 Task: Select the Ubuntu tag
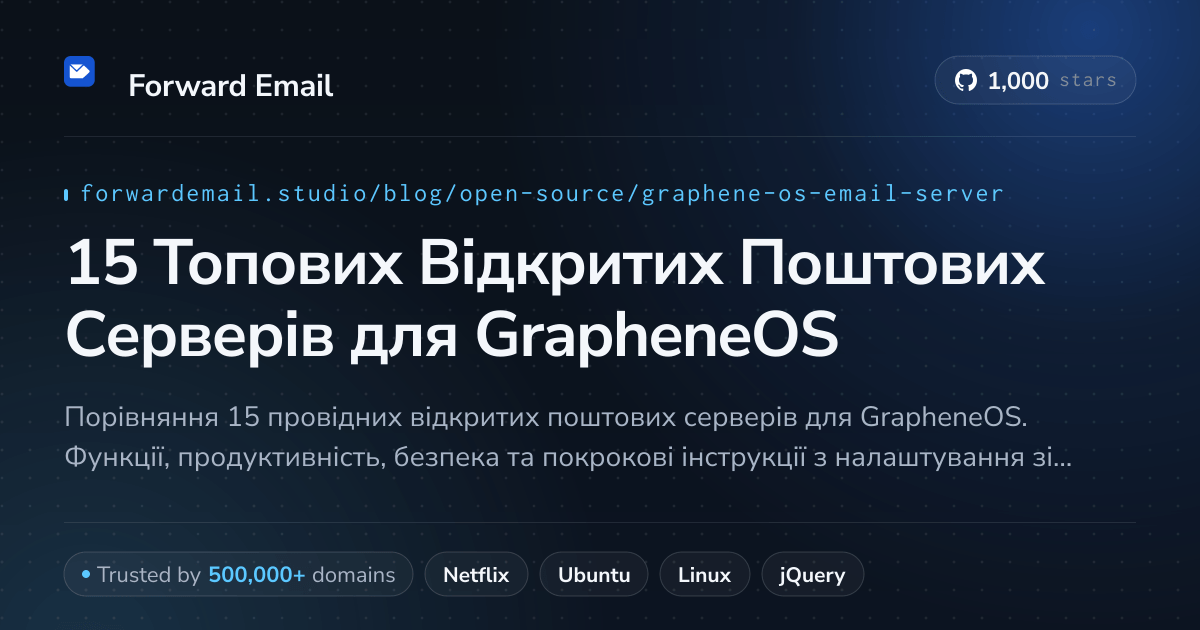point(594,575)
